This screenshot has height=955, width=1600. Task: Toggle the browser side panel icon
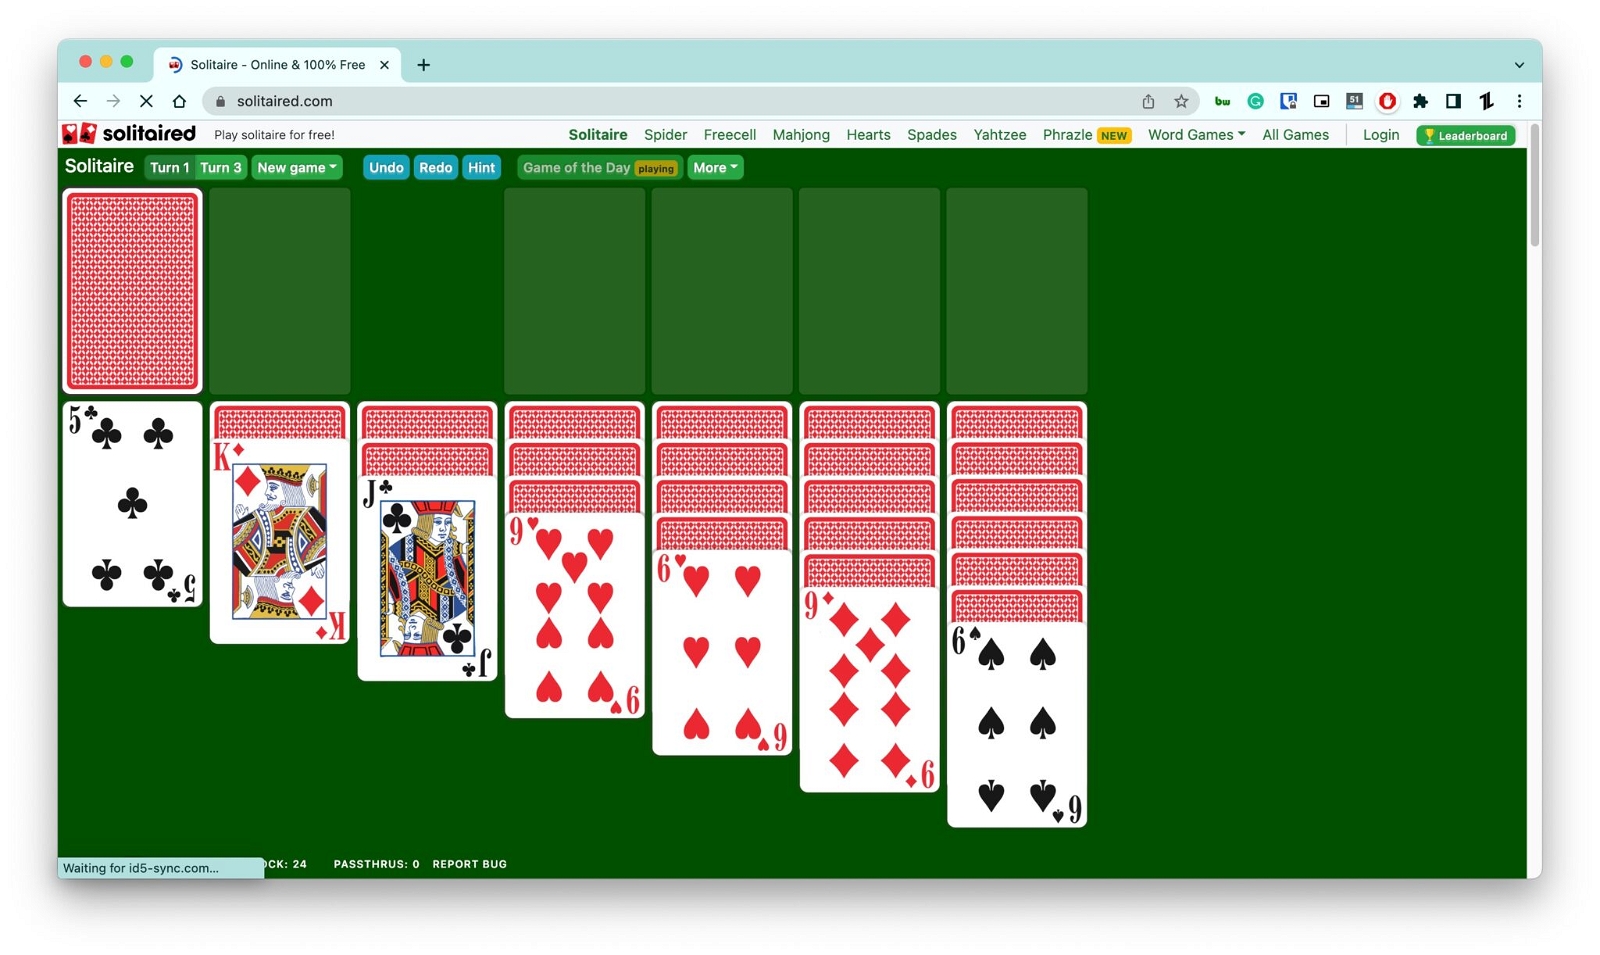tap(1453, 101)
